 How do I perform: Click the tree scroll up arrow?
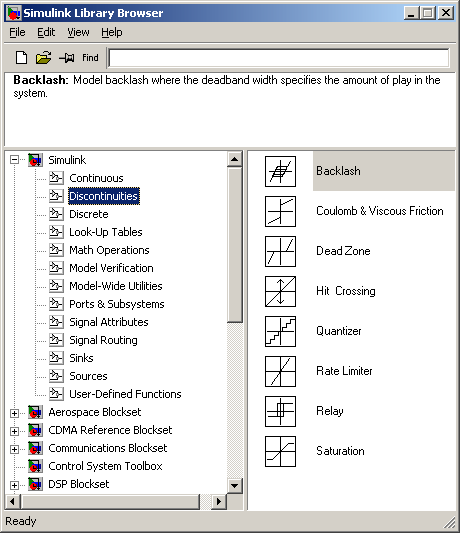235,159
